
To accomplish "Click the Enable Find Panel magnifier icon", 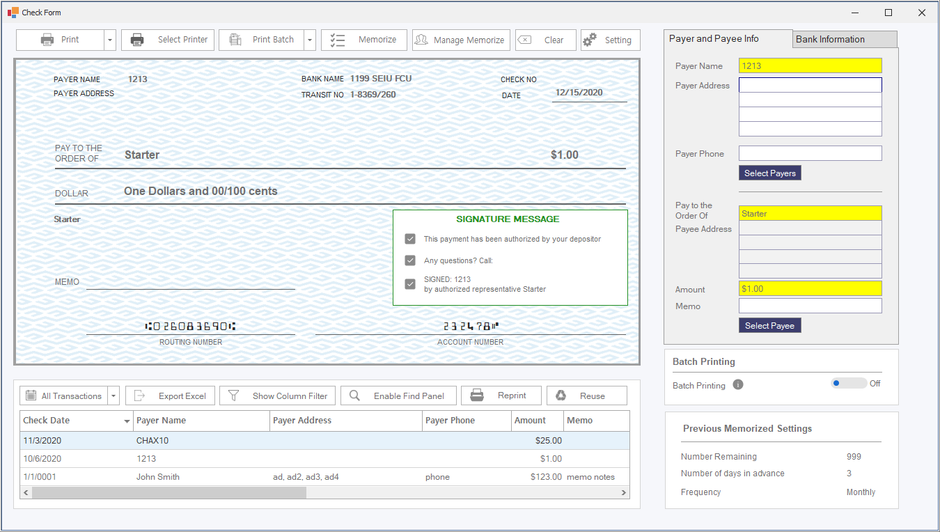I will pyautogui.click(x=354, y=396).
